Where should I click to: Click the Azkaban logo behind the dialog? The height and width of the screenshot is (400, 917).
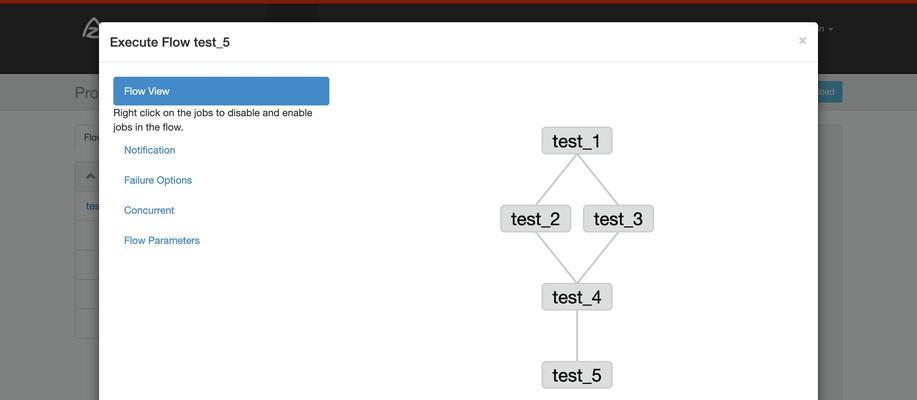tap(91, 28)
